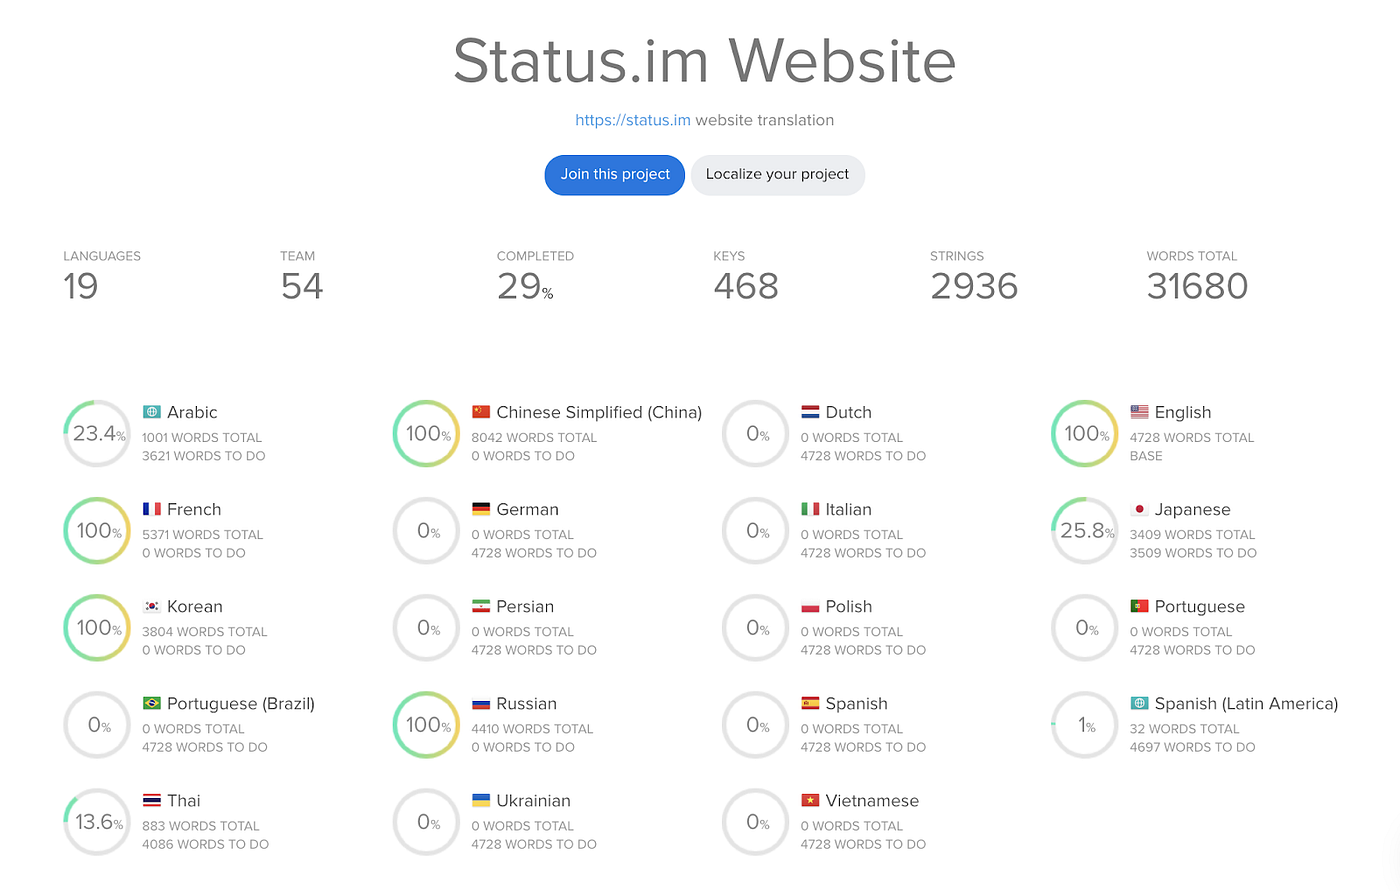Click the '8042 WORDS TOTAL' text
This screenshot has width=1400, height=891.
(x=534, y=438)
